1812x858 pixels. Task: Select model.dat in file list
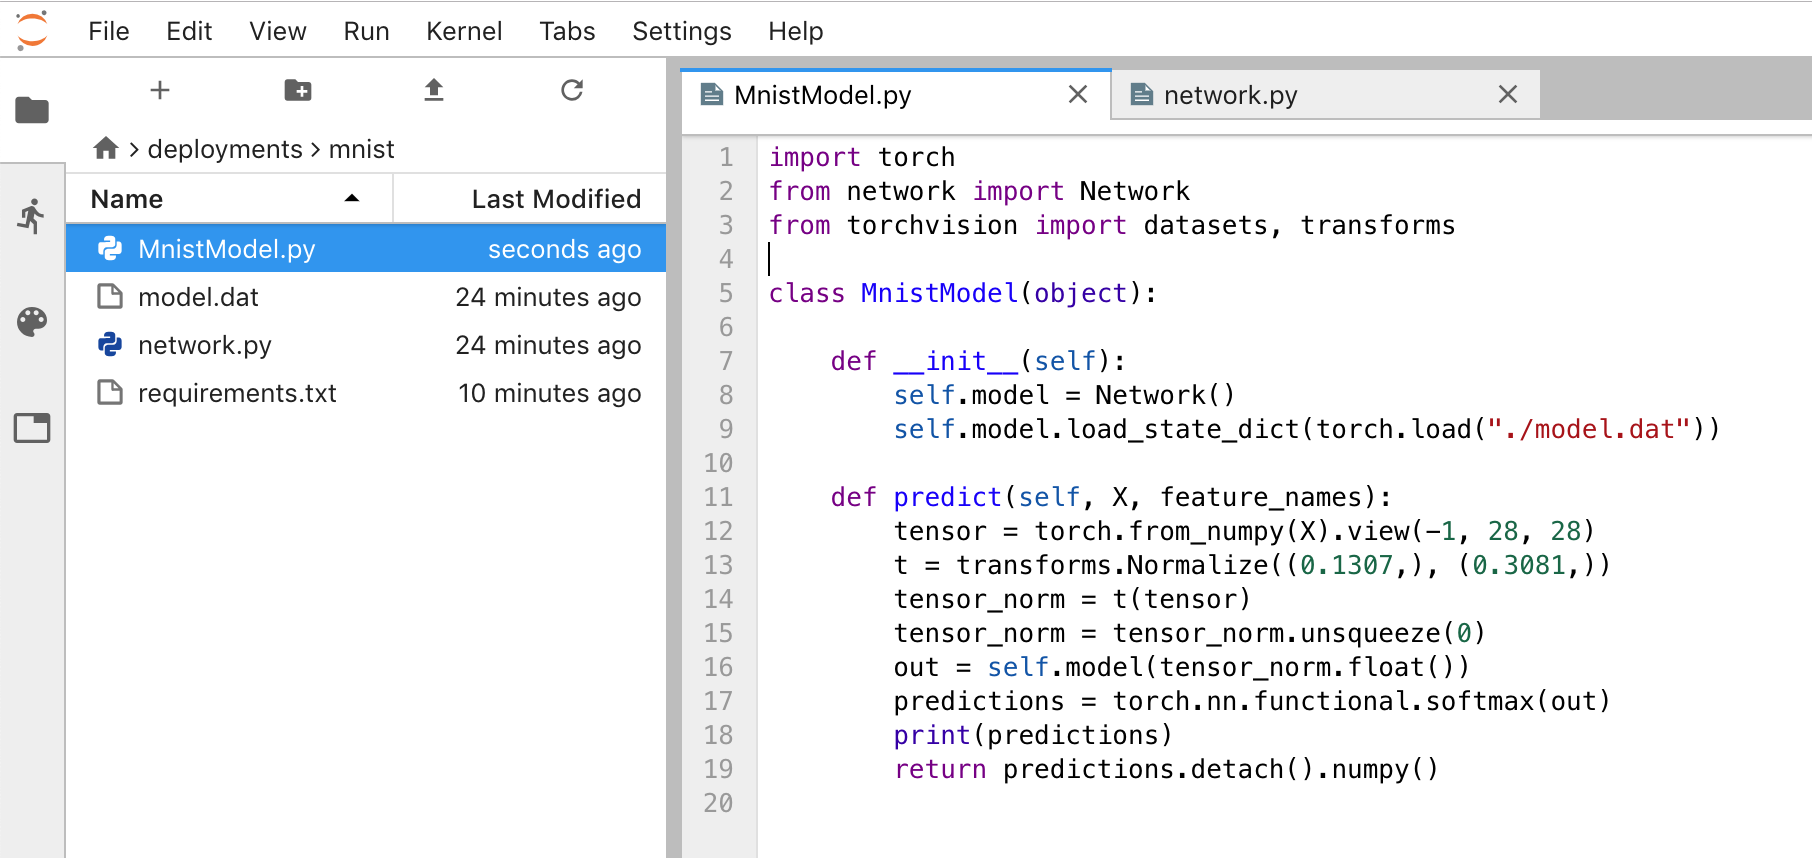click(198, 297)
